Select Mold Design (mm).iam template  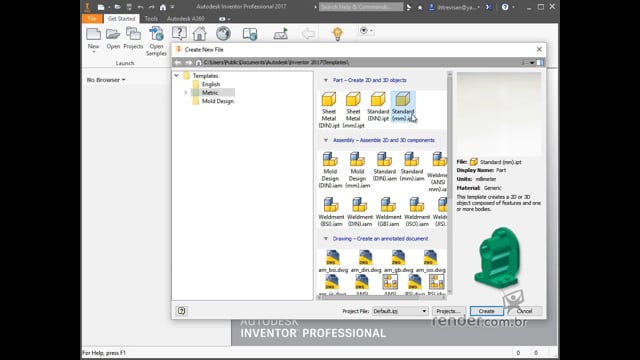[x=357, y=170]
